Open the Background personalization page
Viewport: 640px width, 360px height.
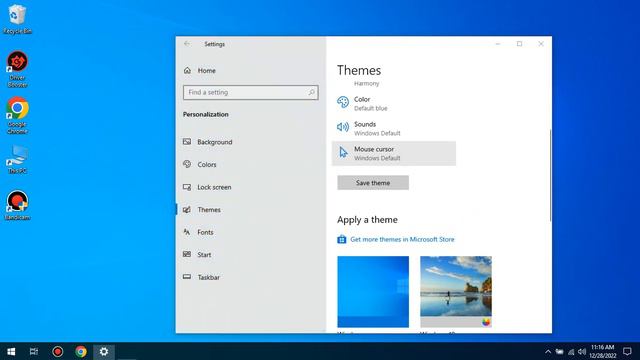pos(251,142)
